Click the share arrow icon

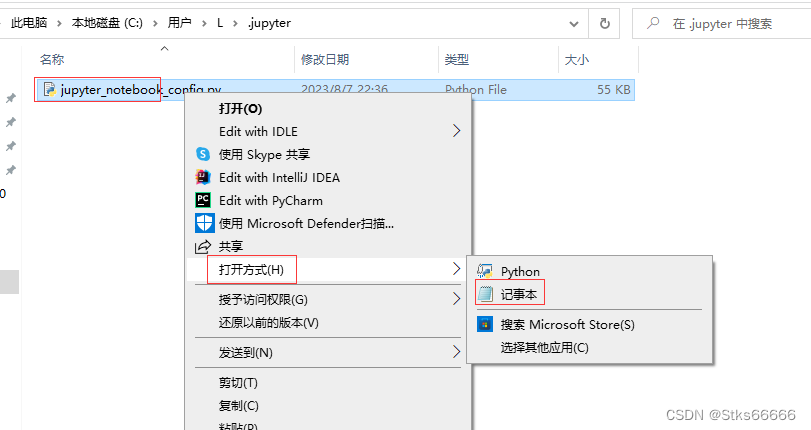[203, 246]
